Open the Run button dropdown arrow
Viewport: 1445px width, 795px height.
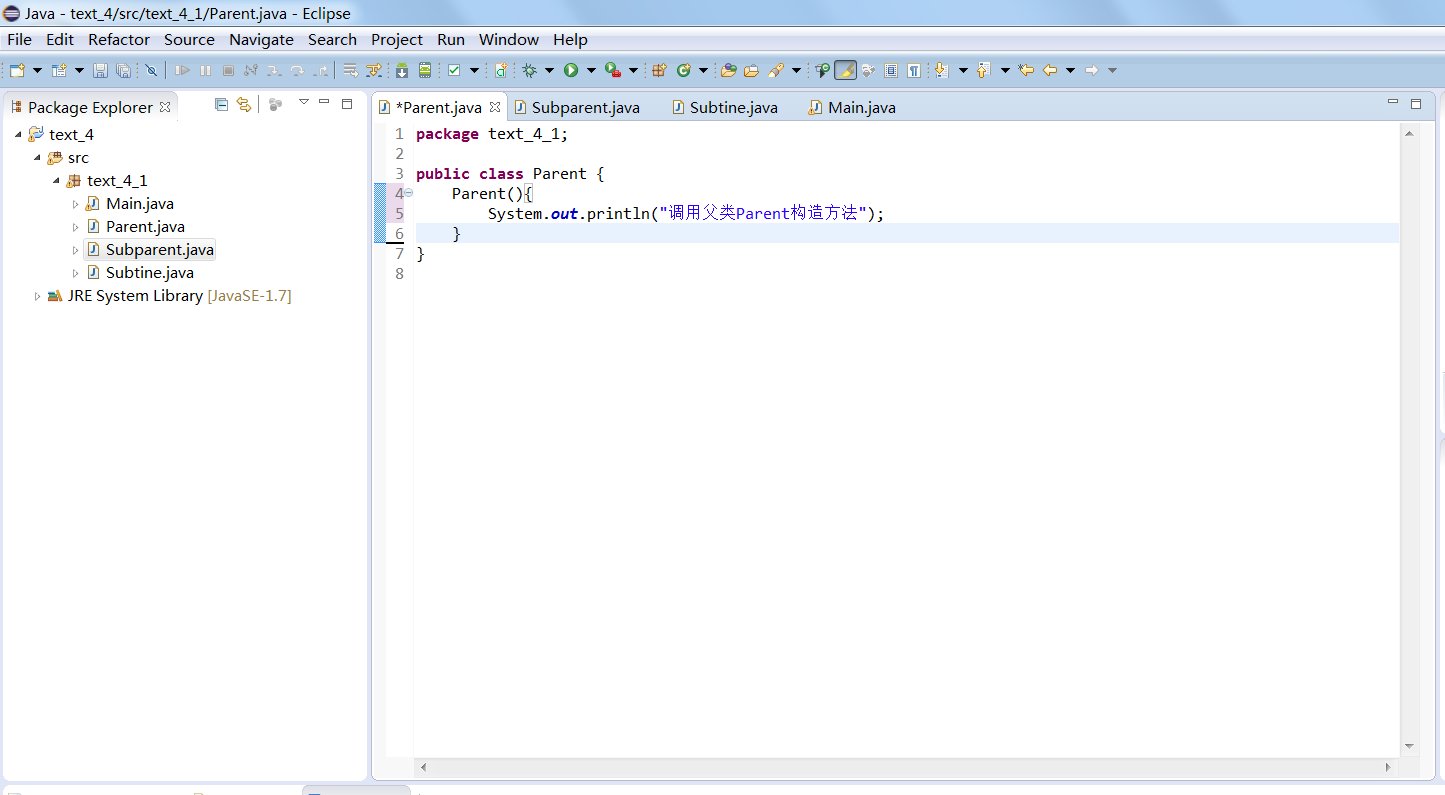591,70
